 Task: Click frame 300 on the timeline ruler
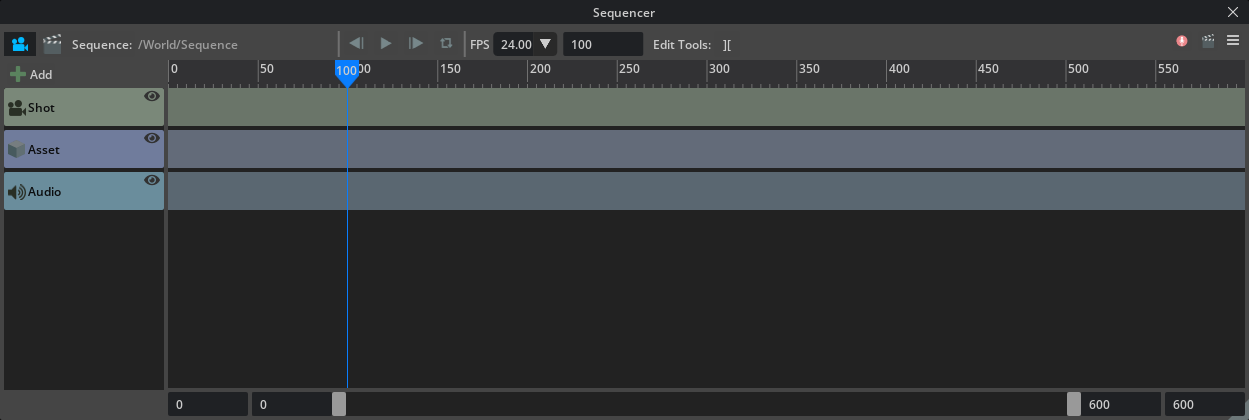coord(719,69)
